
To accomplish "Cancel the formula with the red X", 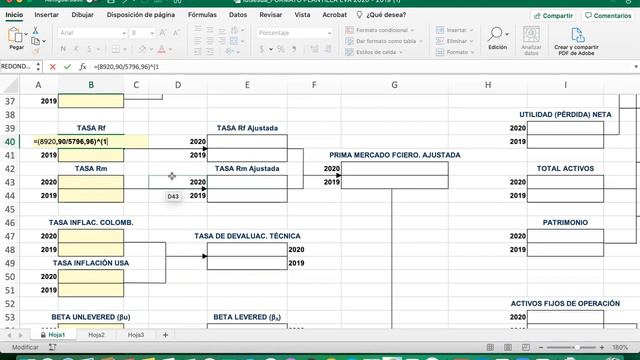I will coord(52,67).
